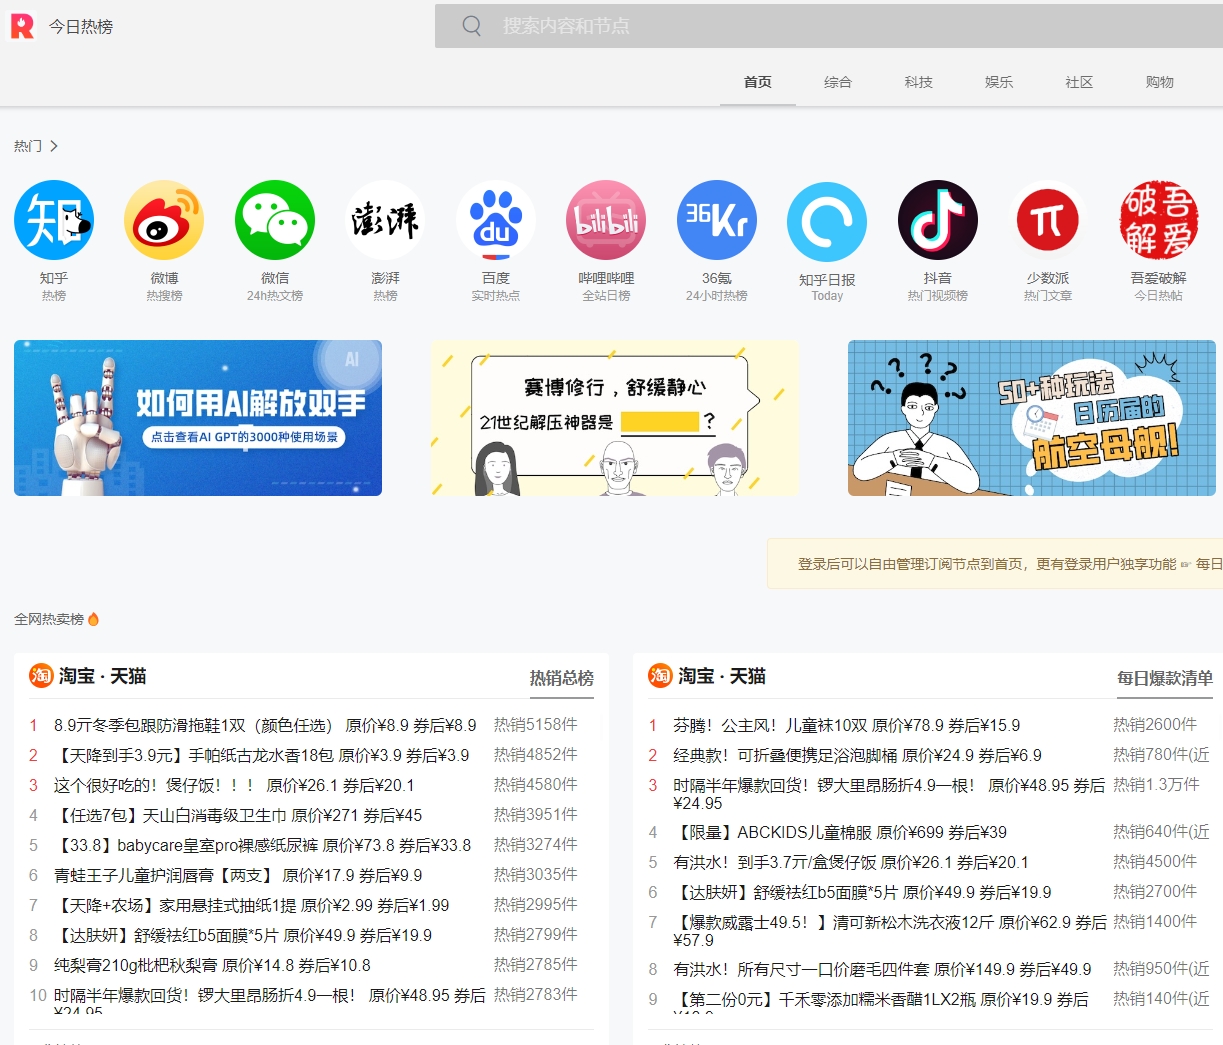Switch to the 购物 tab
This screenshot has width=1223, height=1045.
(x=1160, y=82)
